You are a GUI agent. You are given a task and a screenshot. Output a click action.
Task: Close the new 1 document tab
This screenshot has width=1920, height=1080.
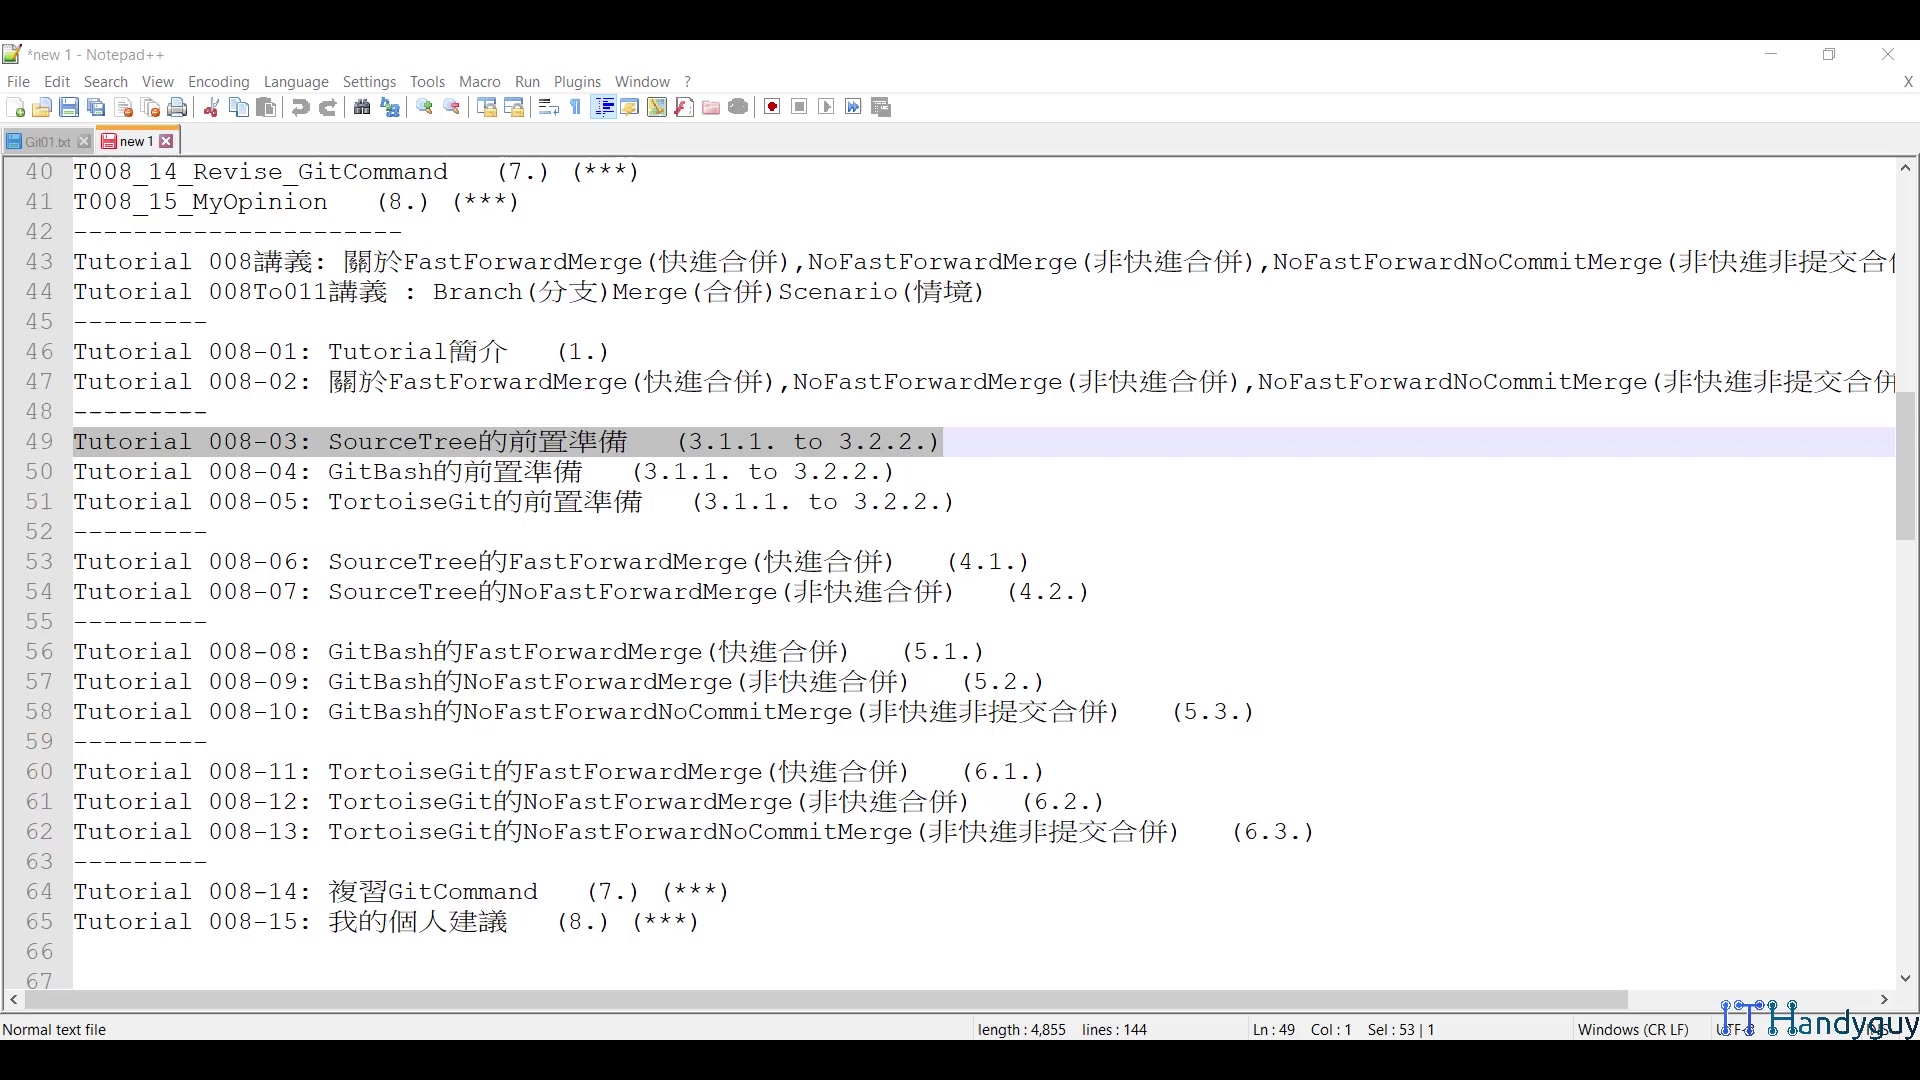(x=167, y=141)
